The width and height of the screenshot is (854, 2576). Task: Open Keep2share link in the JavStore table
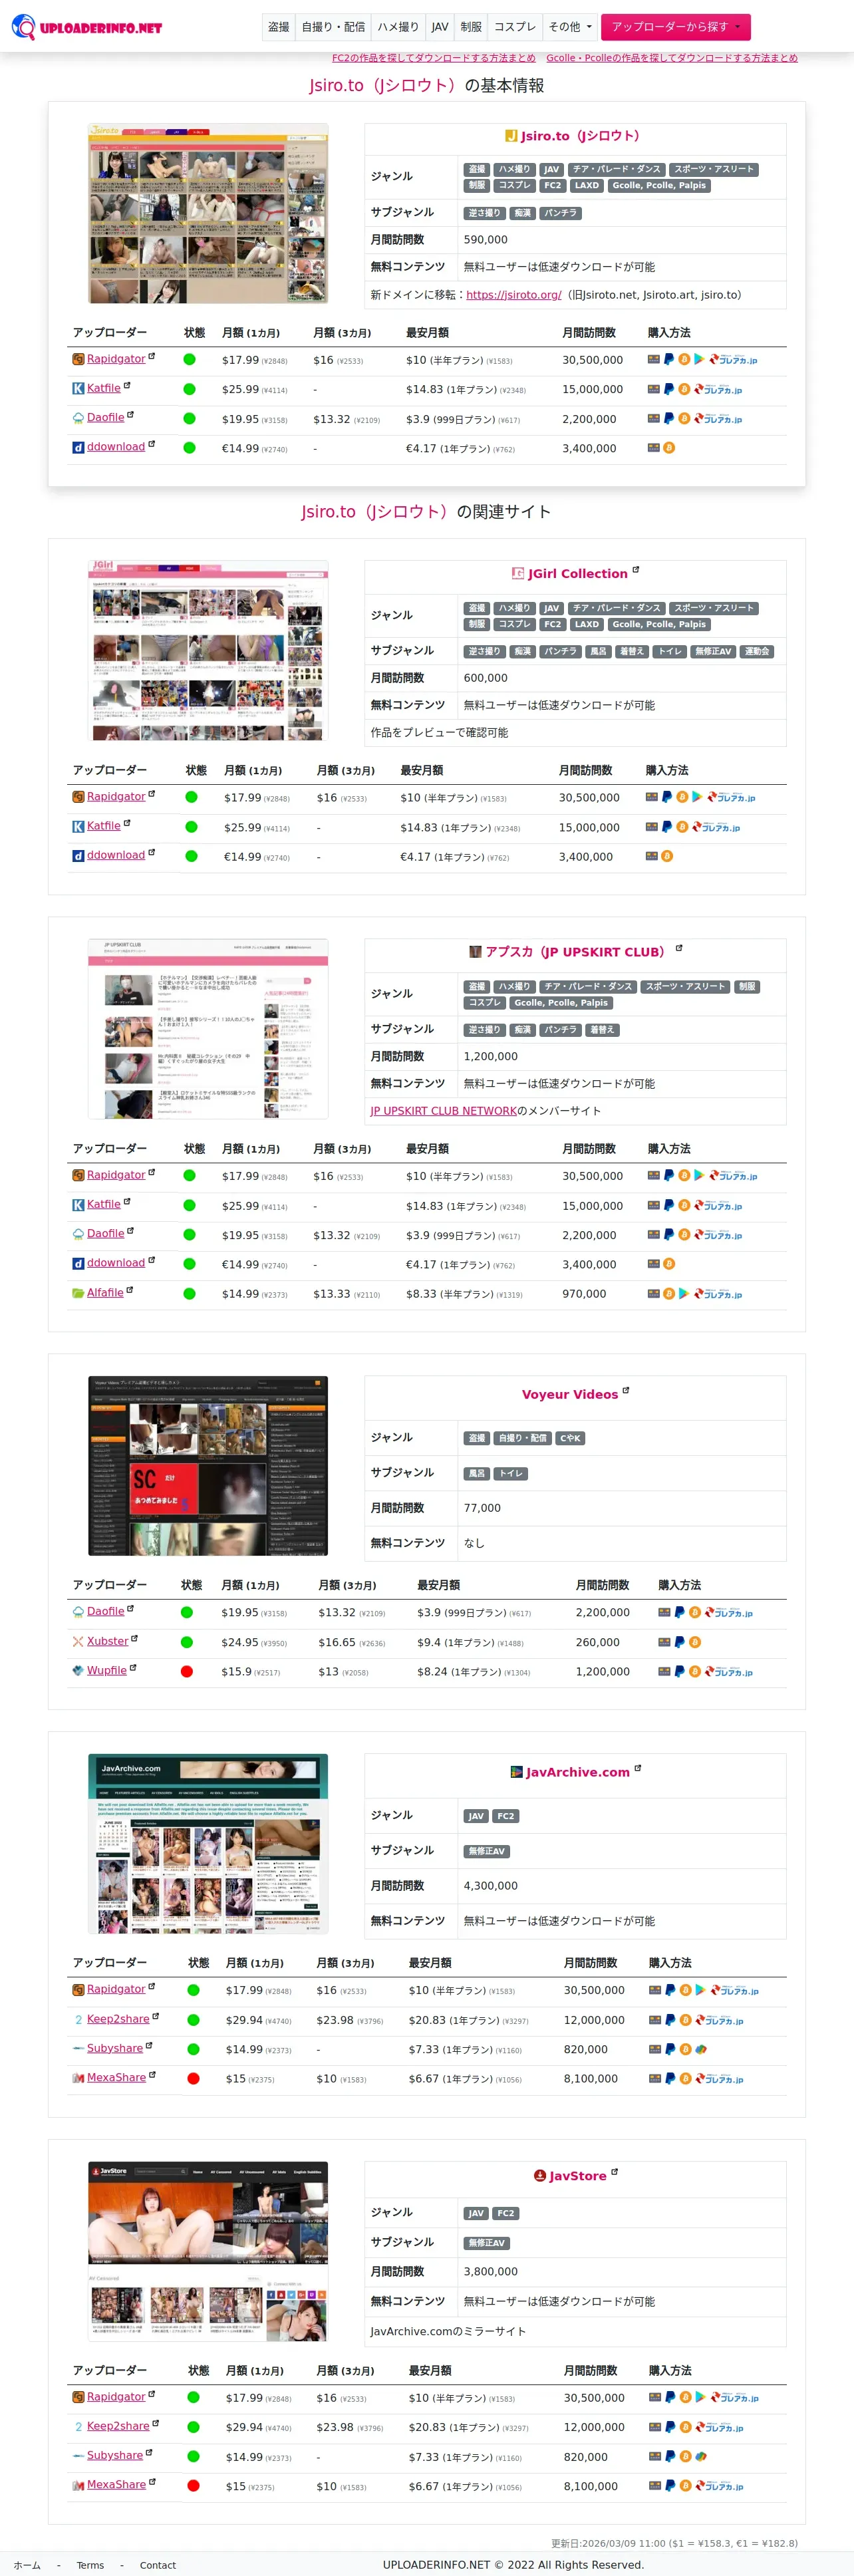118,2427
